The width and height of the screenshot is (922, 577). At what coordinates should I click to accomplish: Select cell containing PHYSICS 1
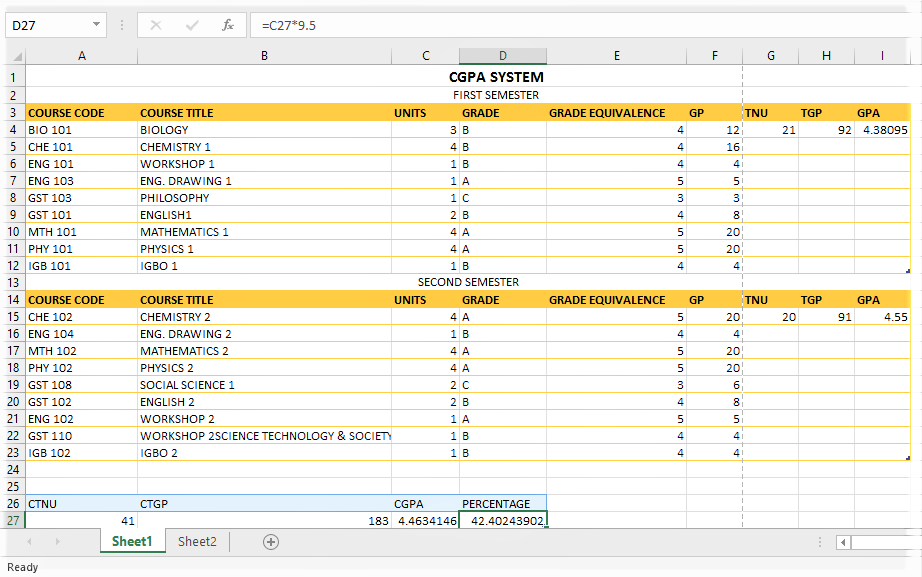point(264,249)
